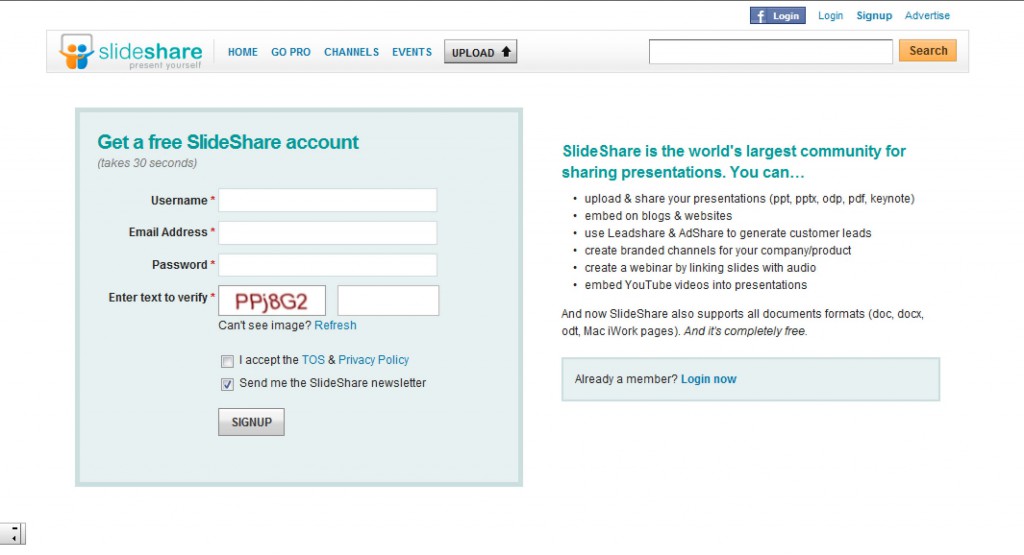Click the UPLOAD button
Viewport: 1024px width, 555px height.
coord(481,52)
